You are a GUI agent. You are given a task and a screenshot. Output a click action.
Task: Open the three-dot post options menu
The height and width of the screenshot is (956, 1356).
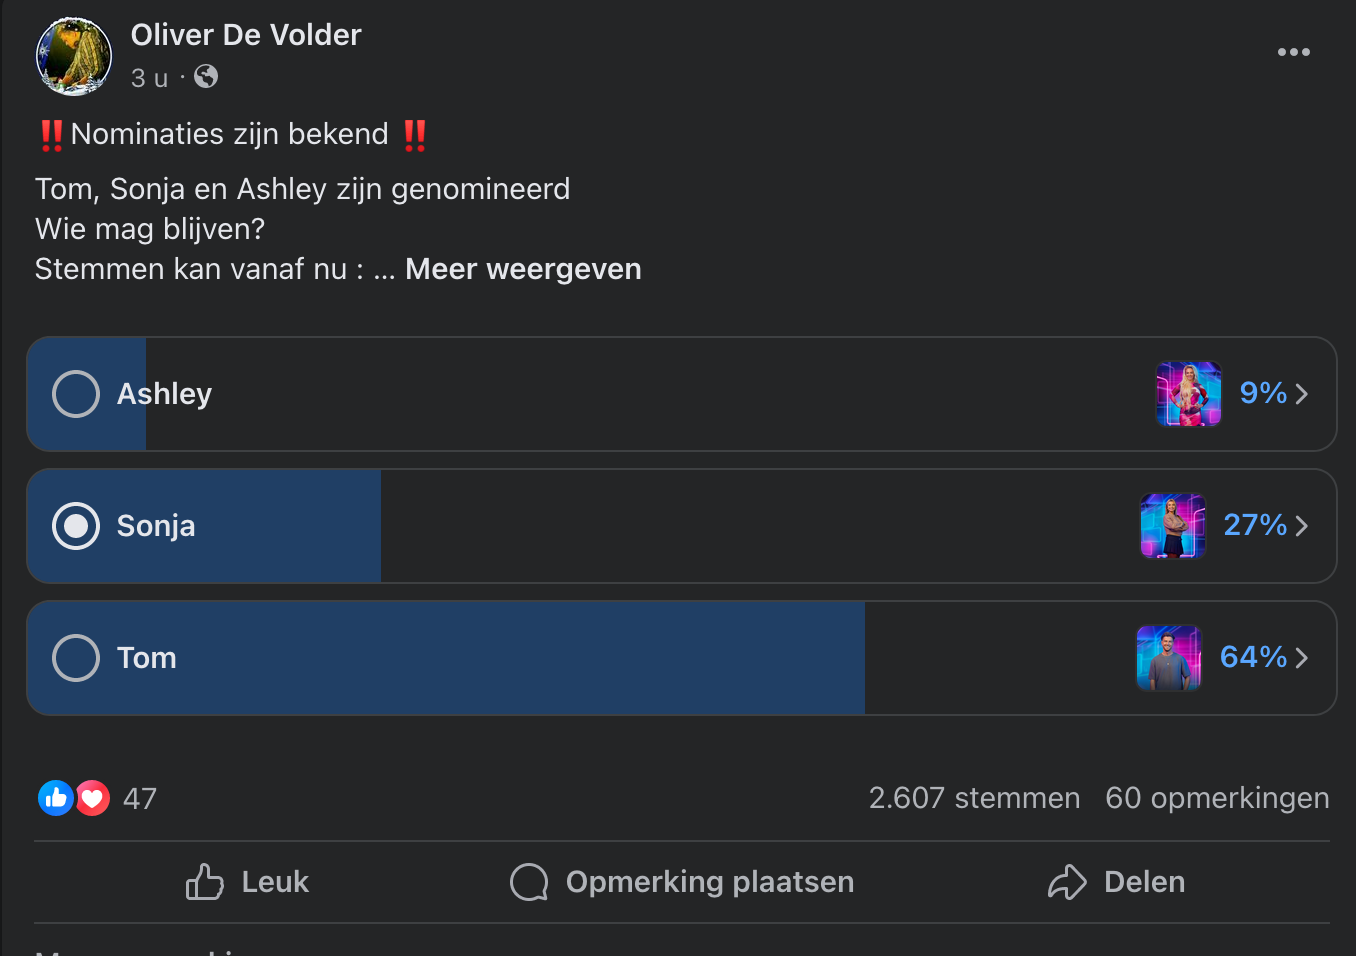click(x=1293, y=52)
